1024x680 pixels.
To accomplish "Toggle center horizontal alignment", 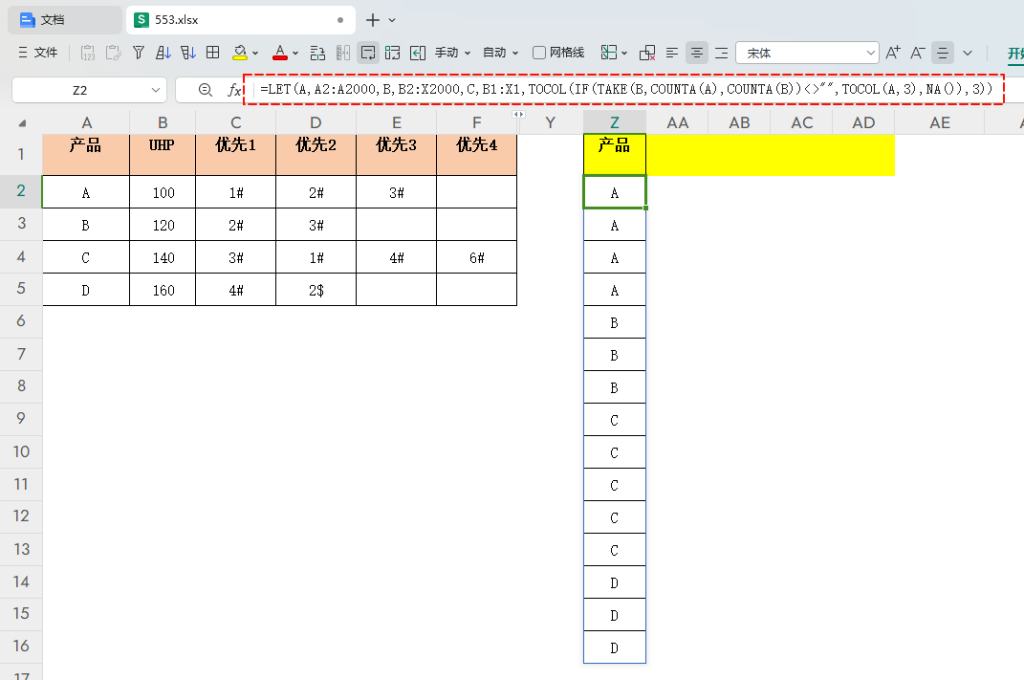I will (697, 53).
